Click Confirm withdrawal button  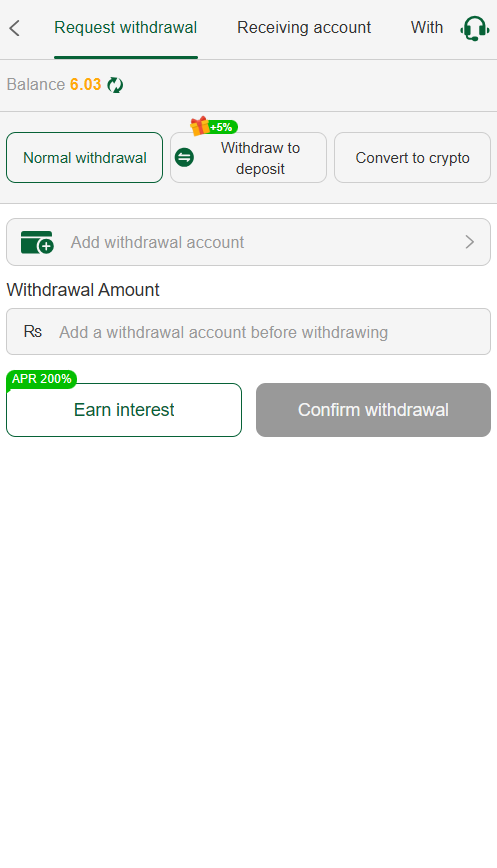coord(374,410)
